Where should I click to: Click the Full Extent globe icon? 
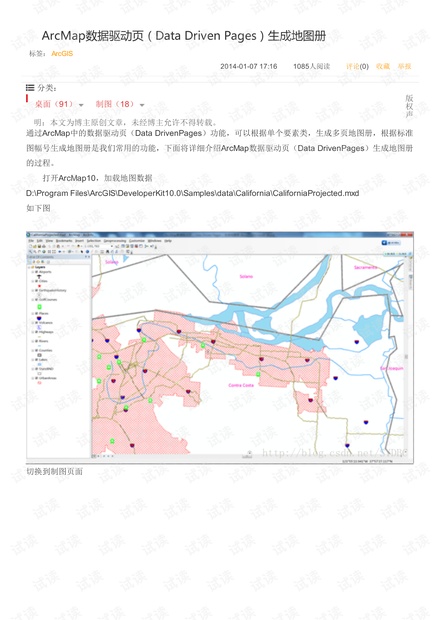coord(43,251)
